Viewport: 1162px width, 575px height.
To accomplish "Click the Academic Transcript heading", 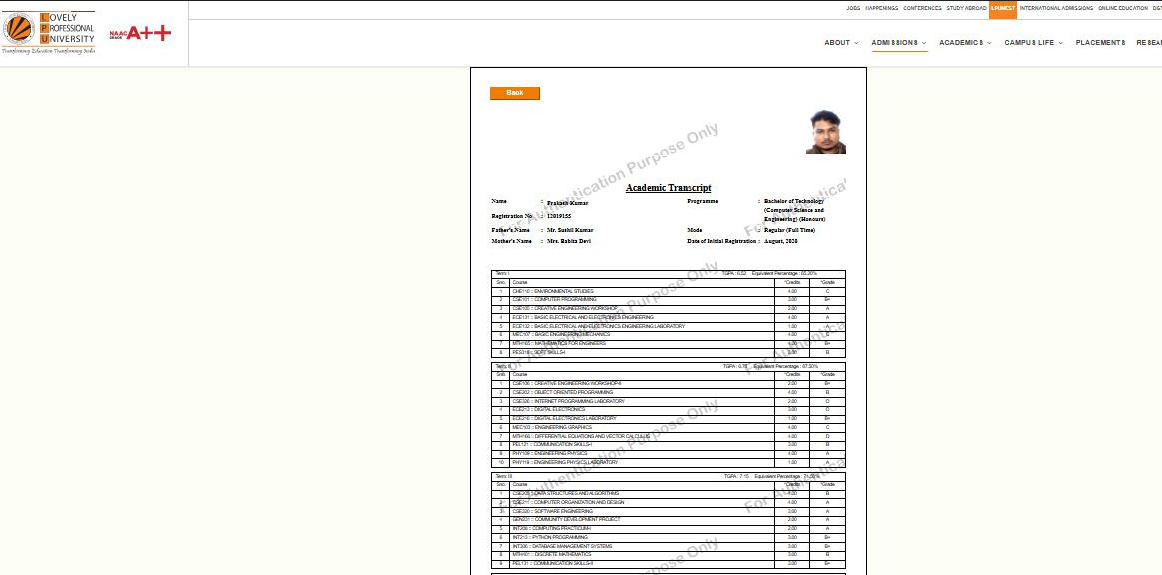I will point(668,188).
